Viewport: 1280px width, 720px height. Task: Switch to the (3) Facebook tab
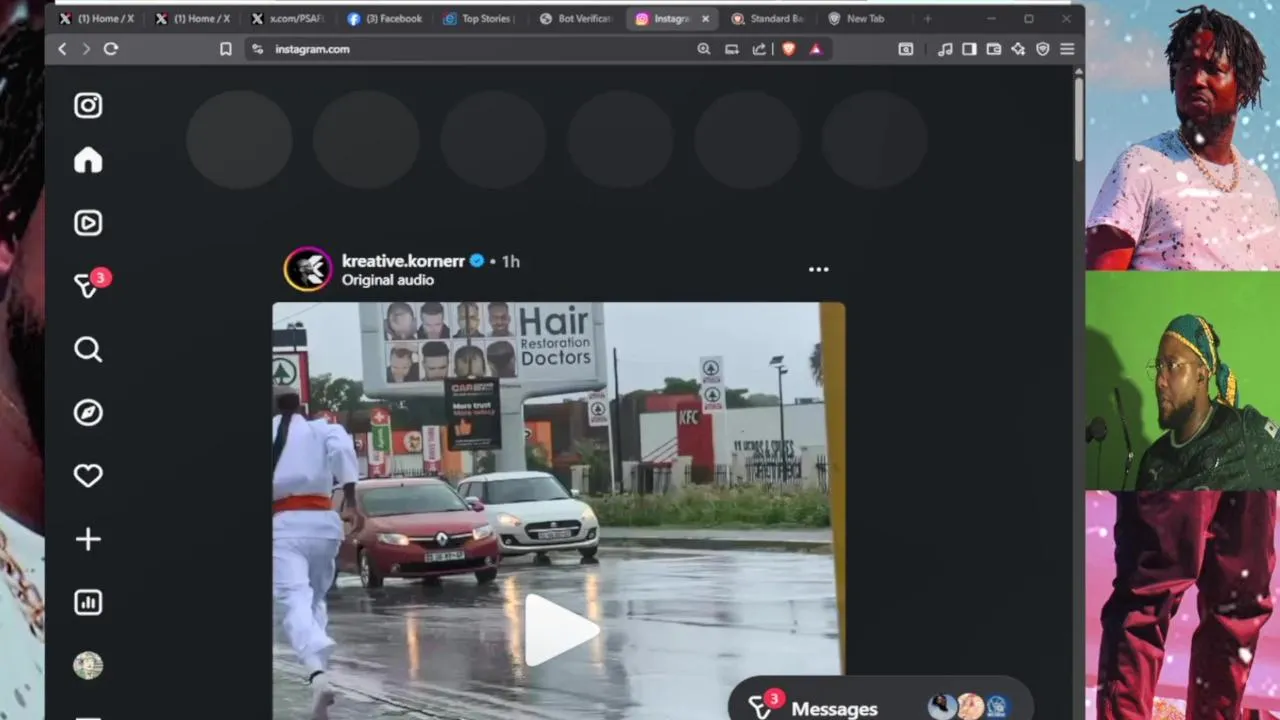(385, 18)
